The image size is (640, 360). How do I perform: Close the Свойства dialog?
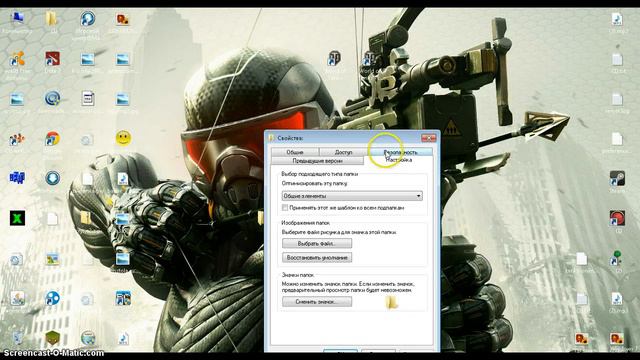click(x=428, y=138)
